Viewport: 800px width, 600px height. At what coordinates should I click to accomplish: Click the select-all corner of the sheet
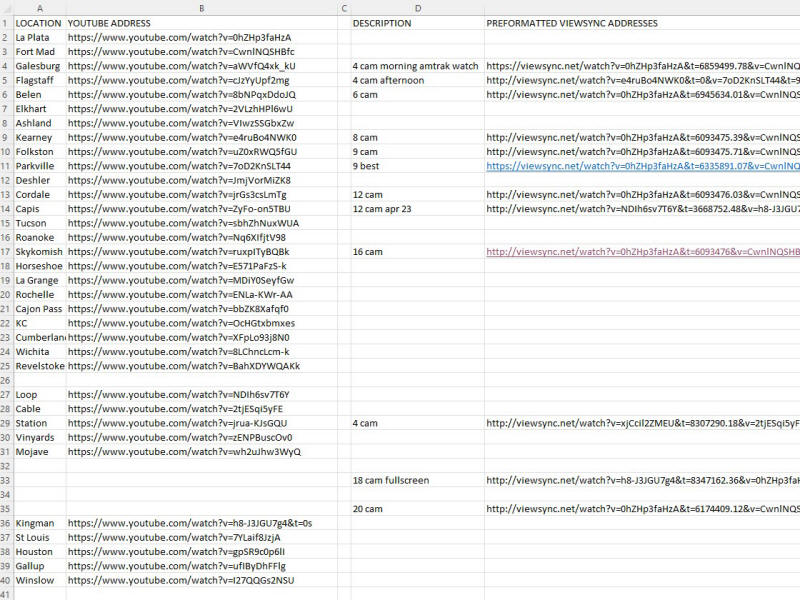click(x=6, y=8)
